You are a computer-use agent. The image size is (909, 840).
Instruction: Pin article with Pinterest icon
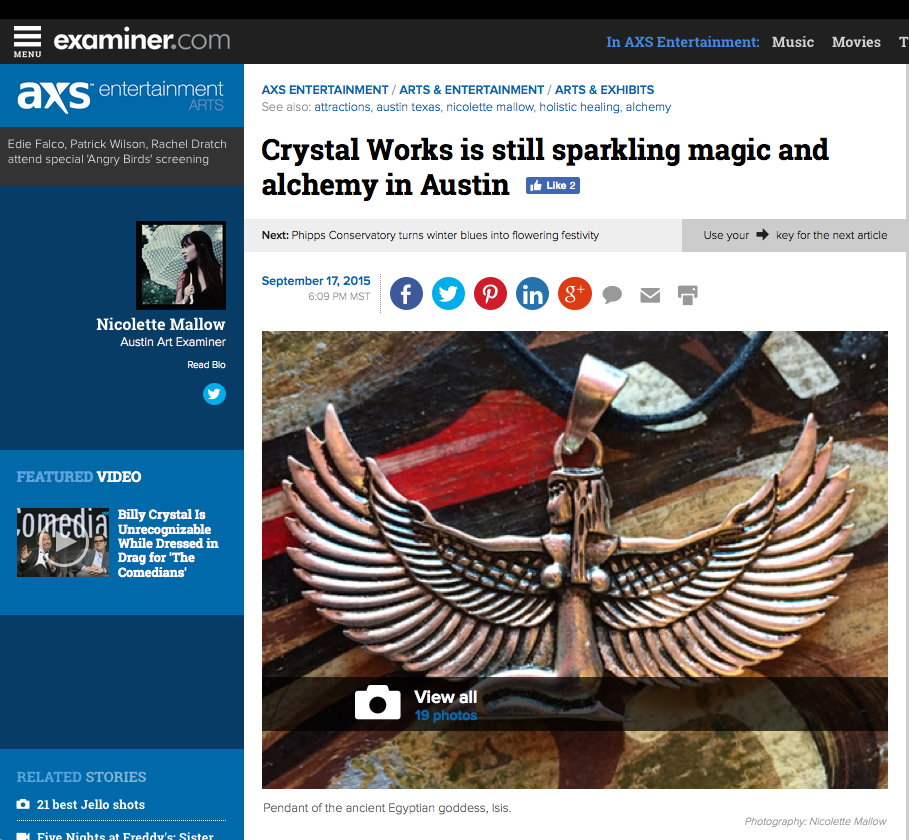[x=490, y=294]
